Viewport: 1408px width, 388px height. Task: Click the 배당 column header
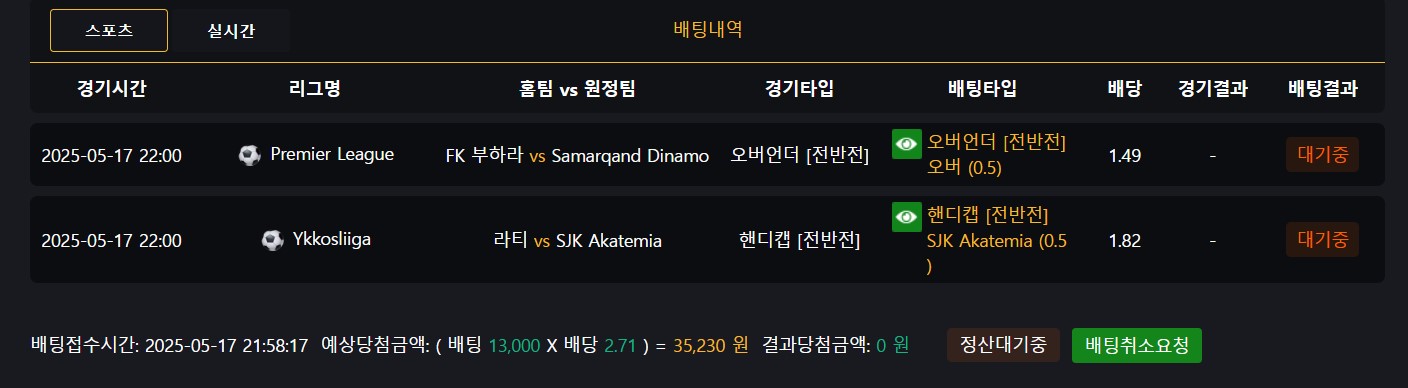click(1125, 88)
